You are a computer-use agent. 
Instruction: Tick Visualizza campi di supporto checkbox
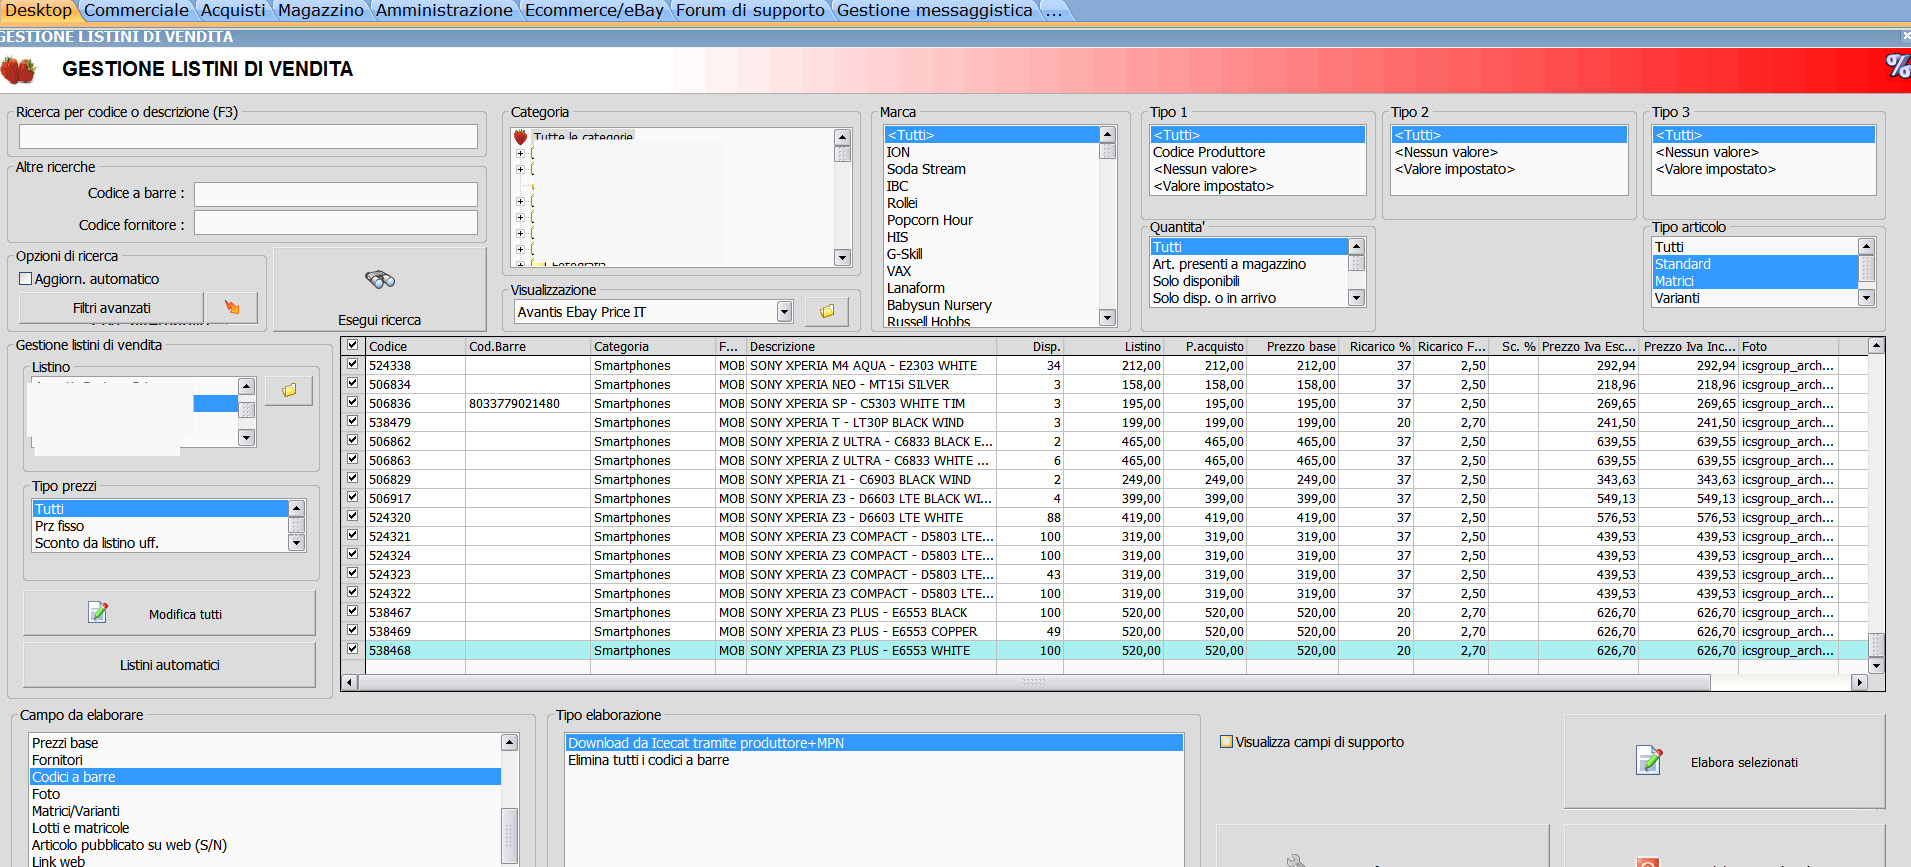(1226, 742)
